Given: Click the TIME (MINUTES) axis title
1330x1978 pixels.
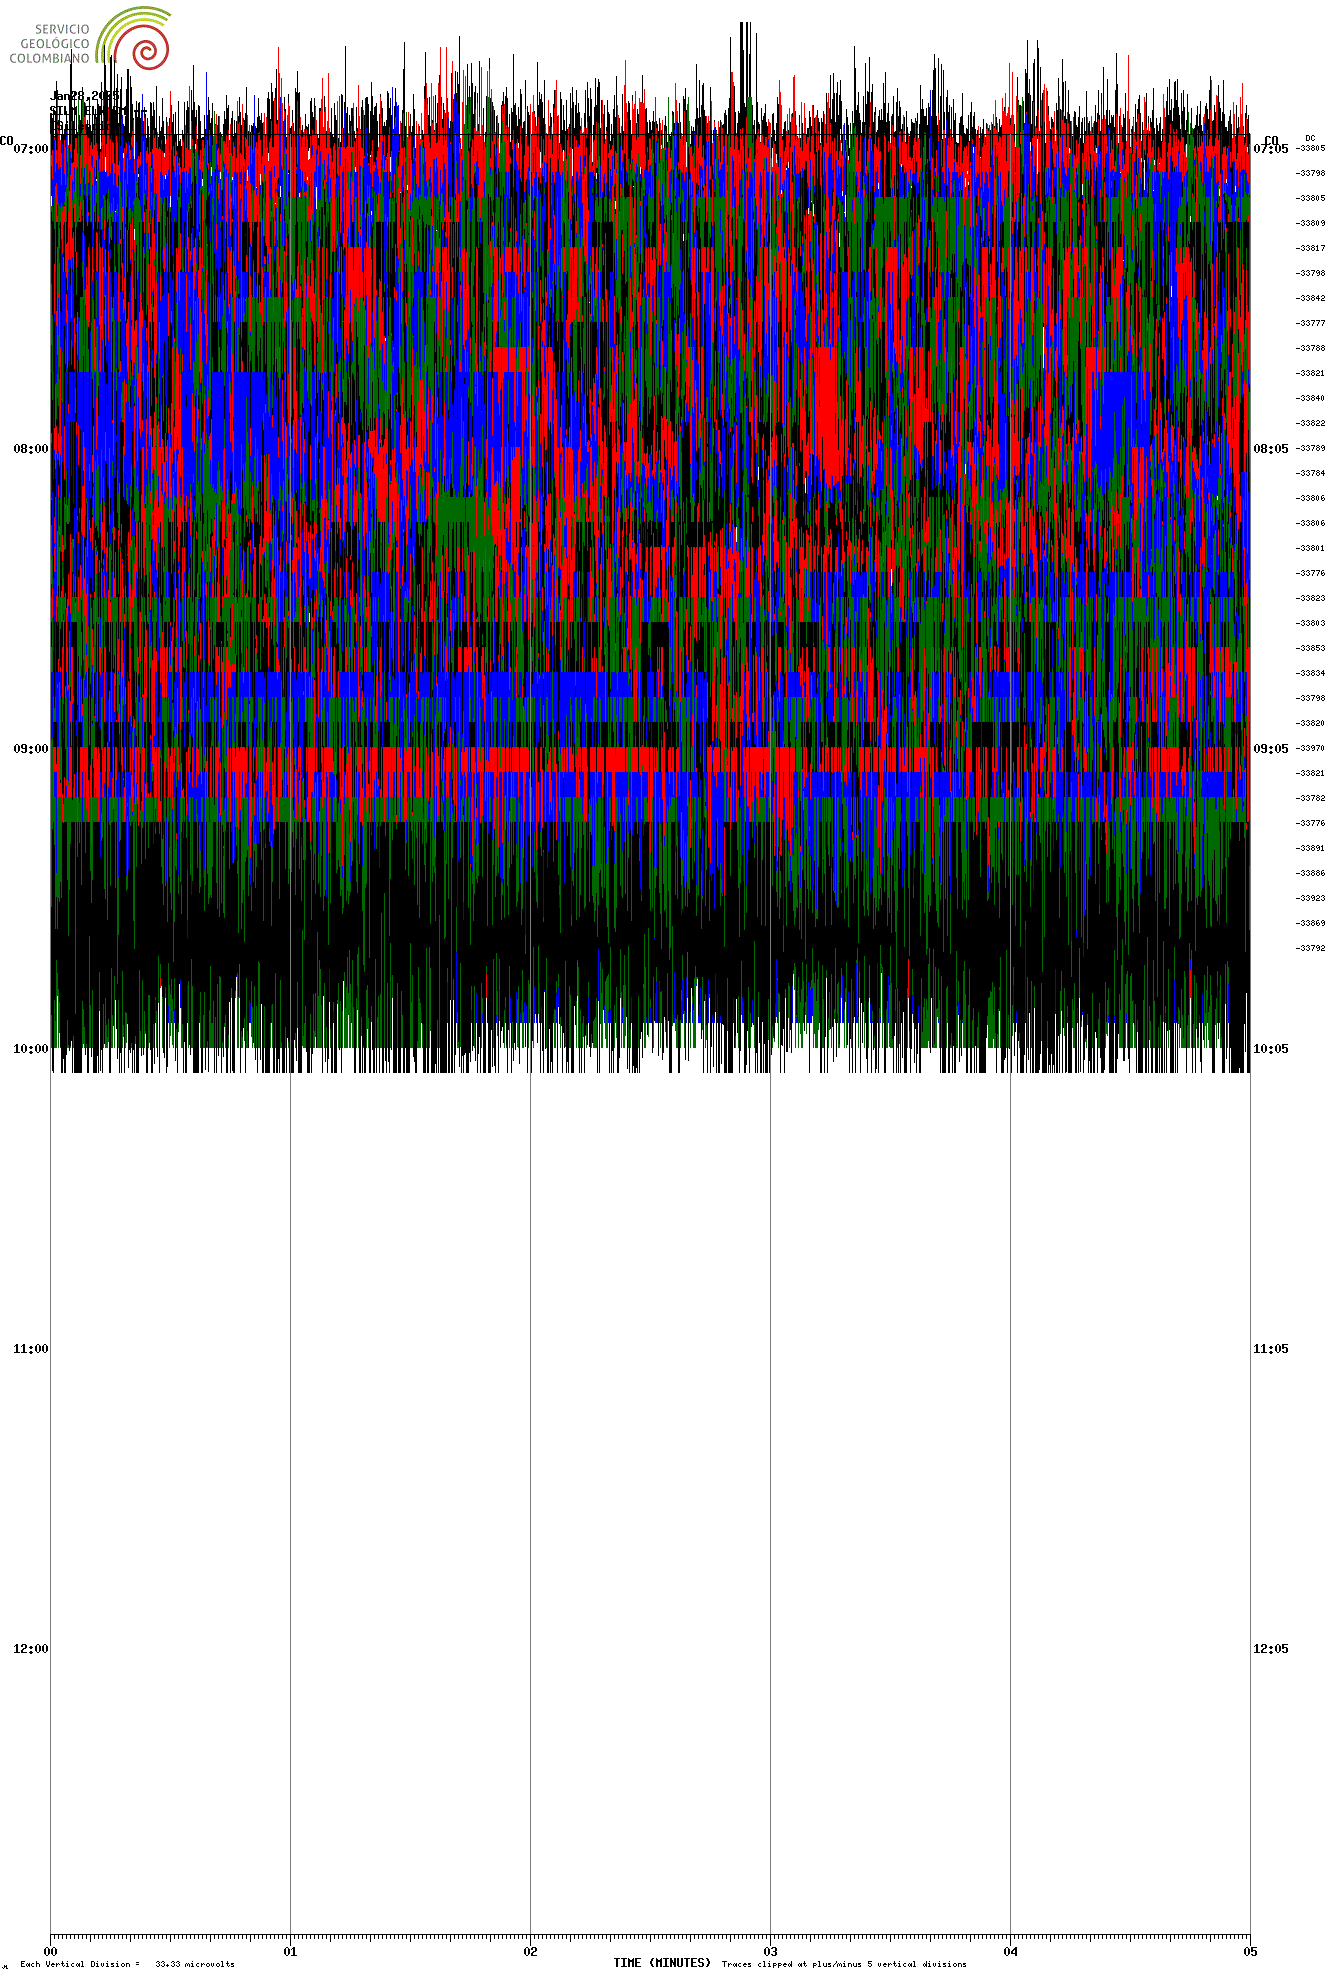Looking at the screenshot, I should pyautogui.click(x=662, y=1963).
